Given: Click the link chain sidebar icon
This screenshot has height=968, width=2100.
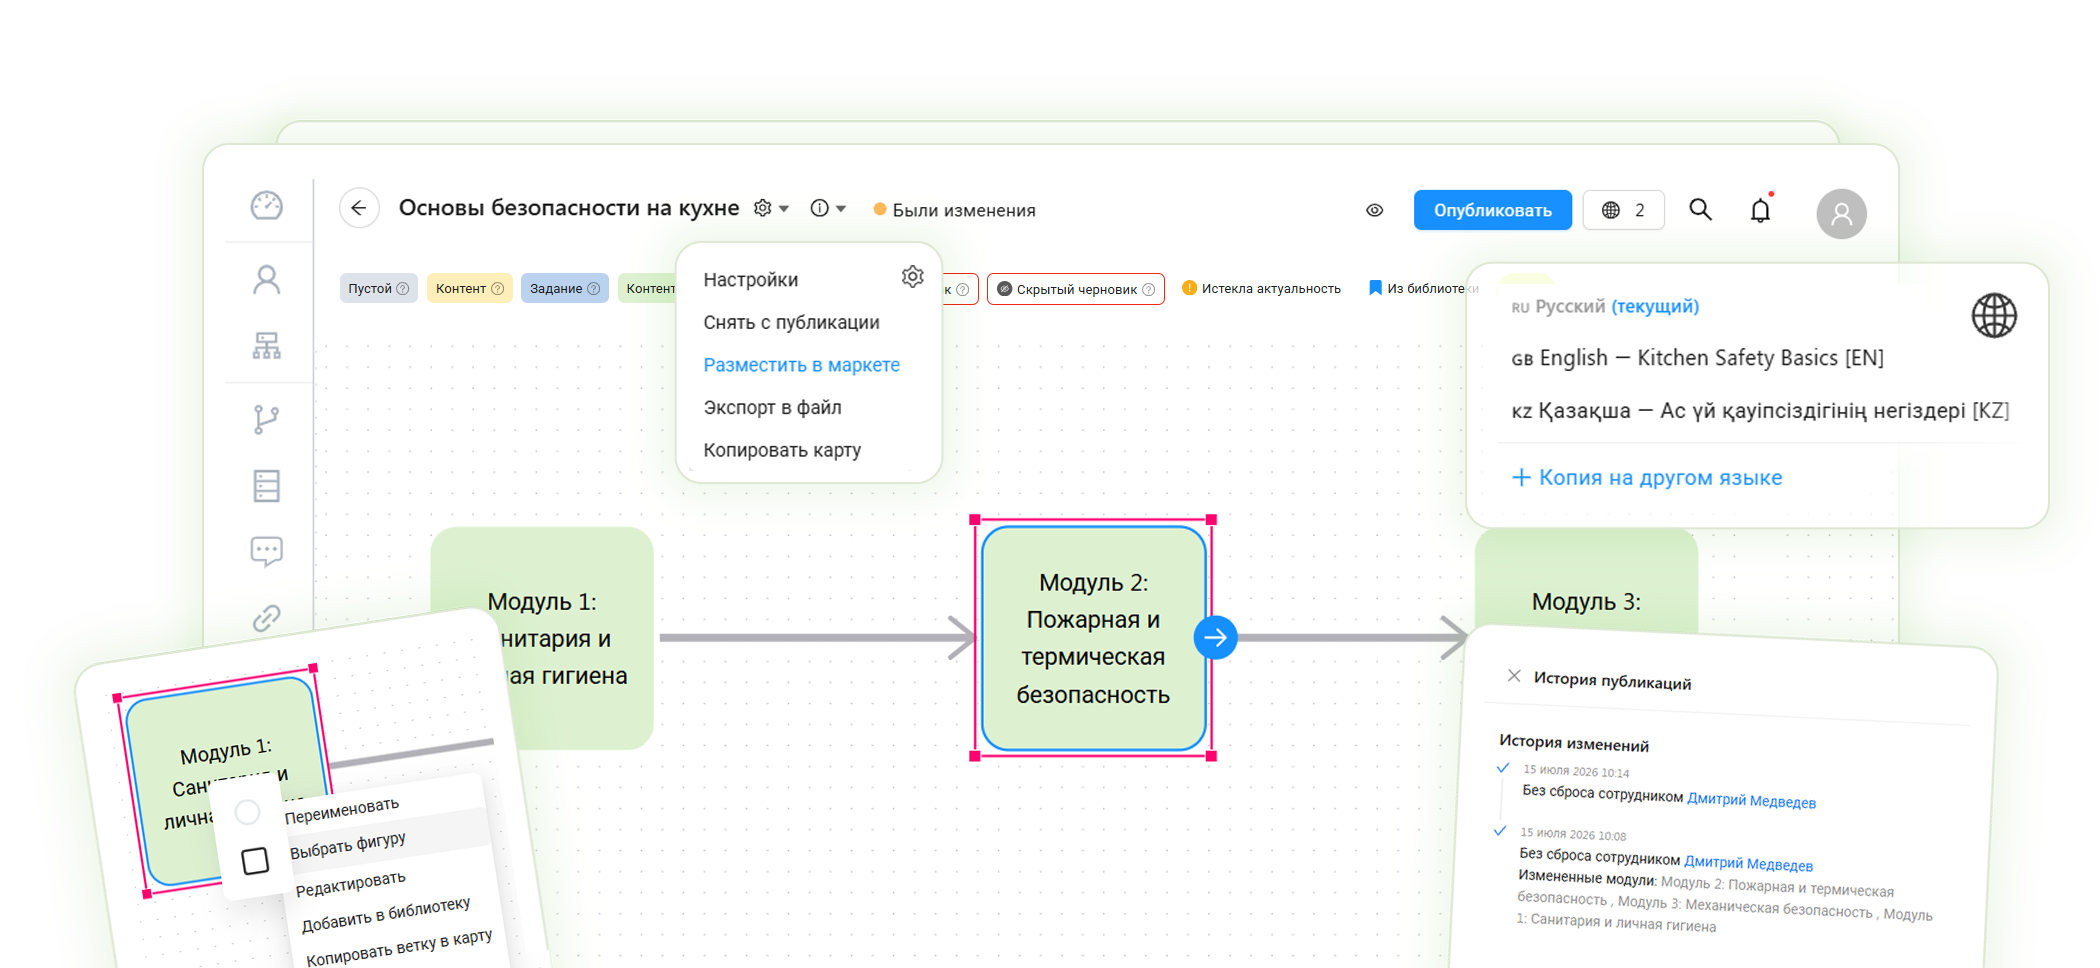Looking at the screenshot, I should [x=266, y=618].
